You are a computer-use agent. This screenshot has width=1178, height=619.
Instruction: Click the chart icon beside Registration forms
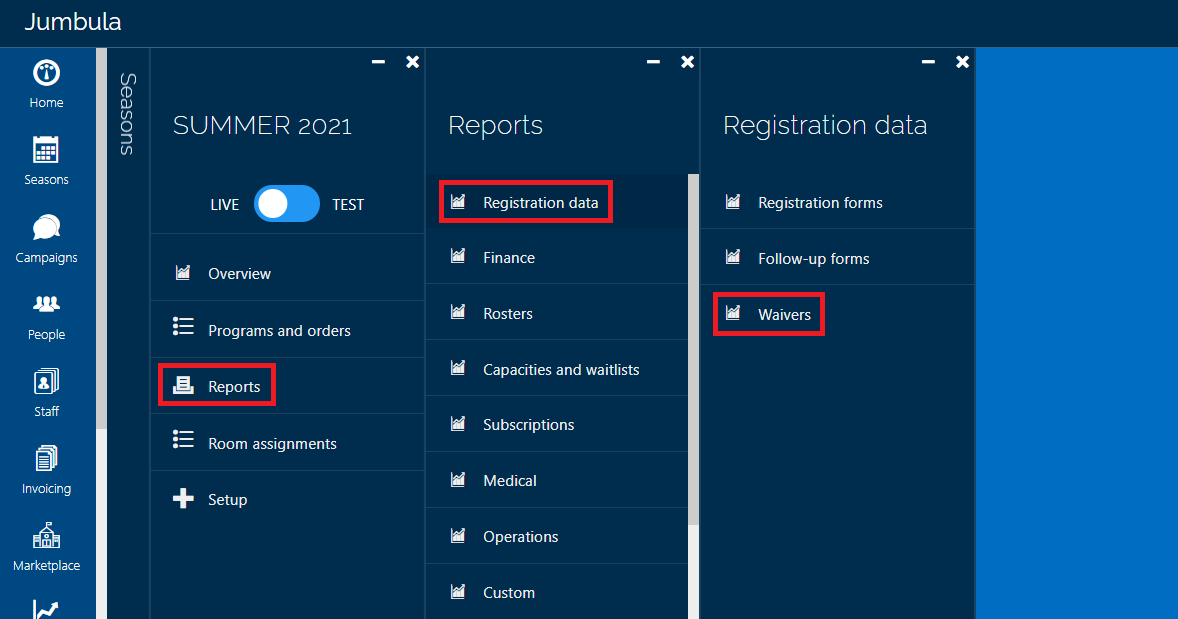732,201
